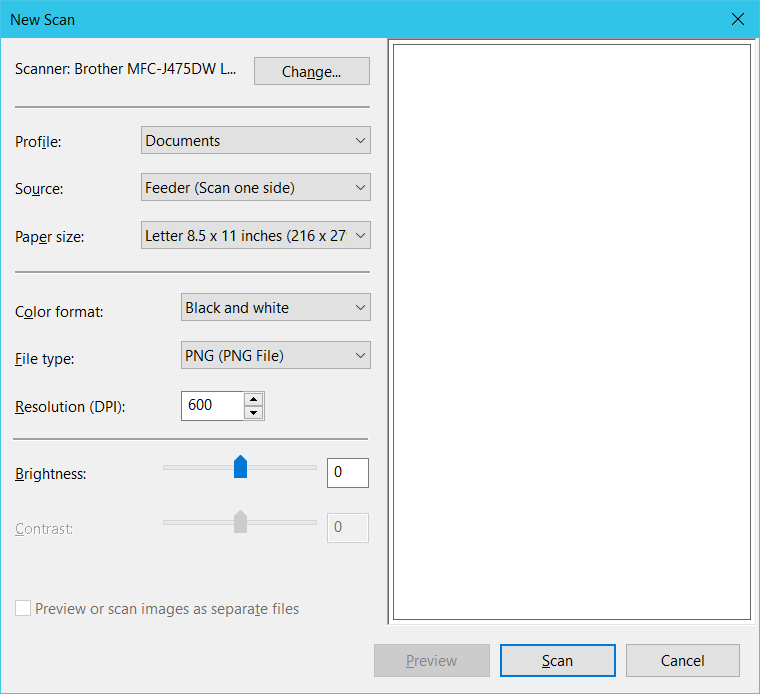Open the Profile dropdown showing Documents
Screen dimensions: 760x694
255,141
